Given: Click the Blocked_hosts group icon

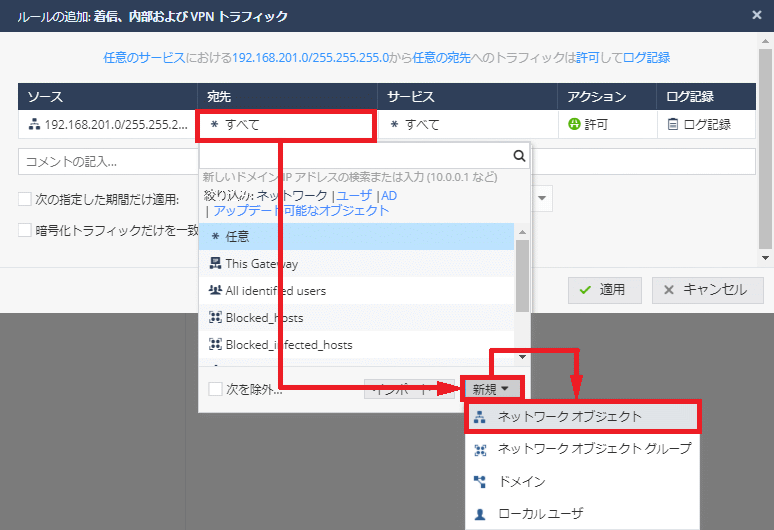Looking at the screenshot, I should [215, 318].
